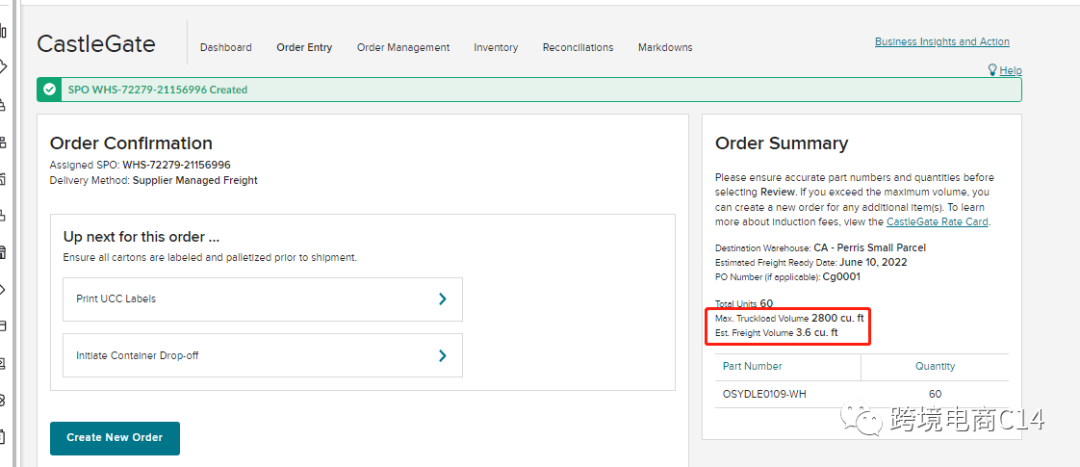The height and width of the screenshot is (467, 1080).
Task: Click the green checkmark success icon
Action: point(50,90)
